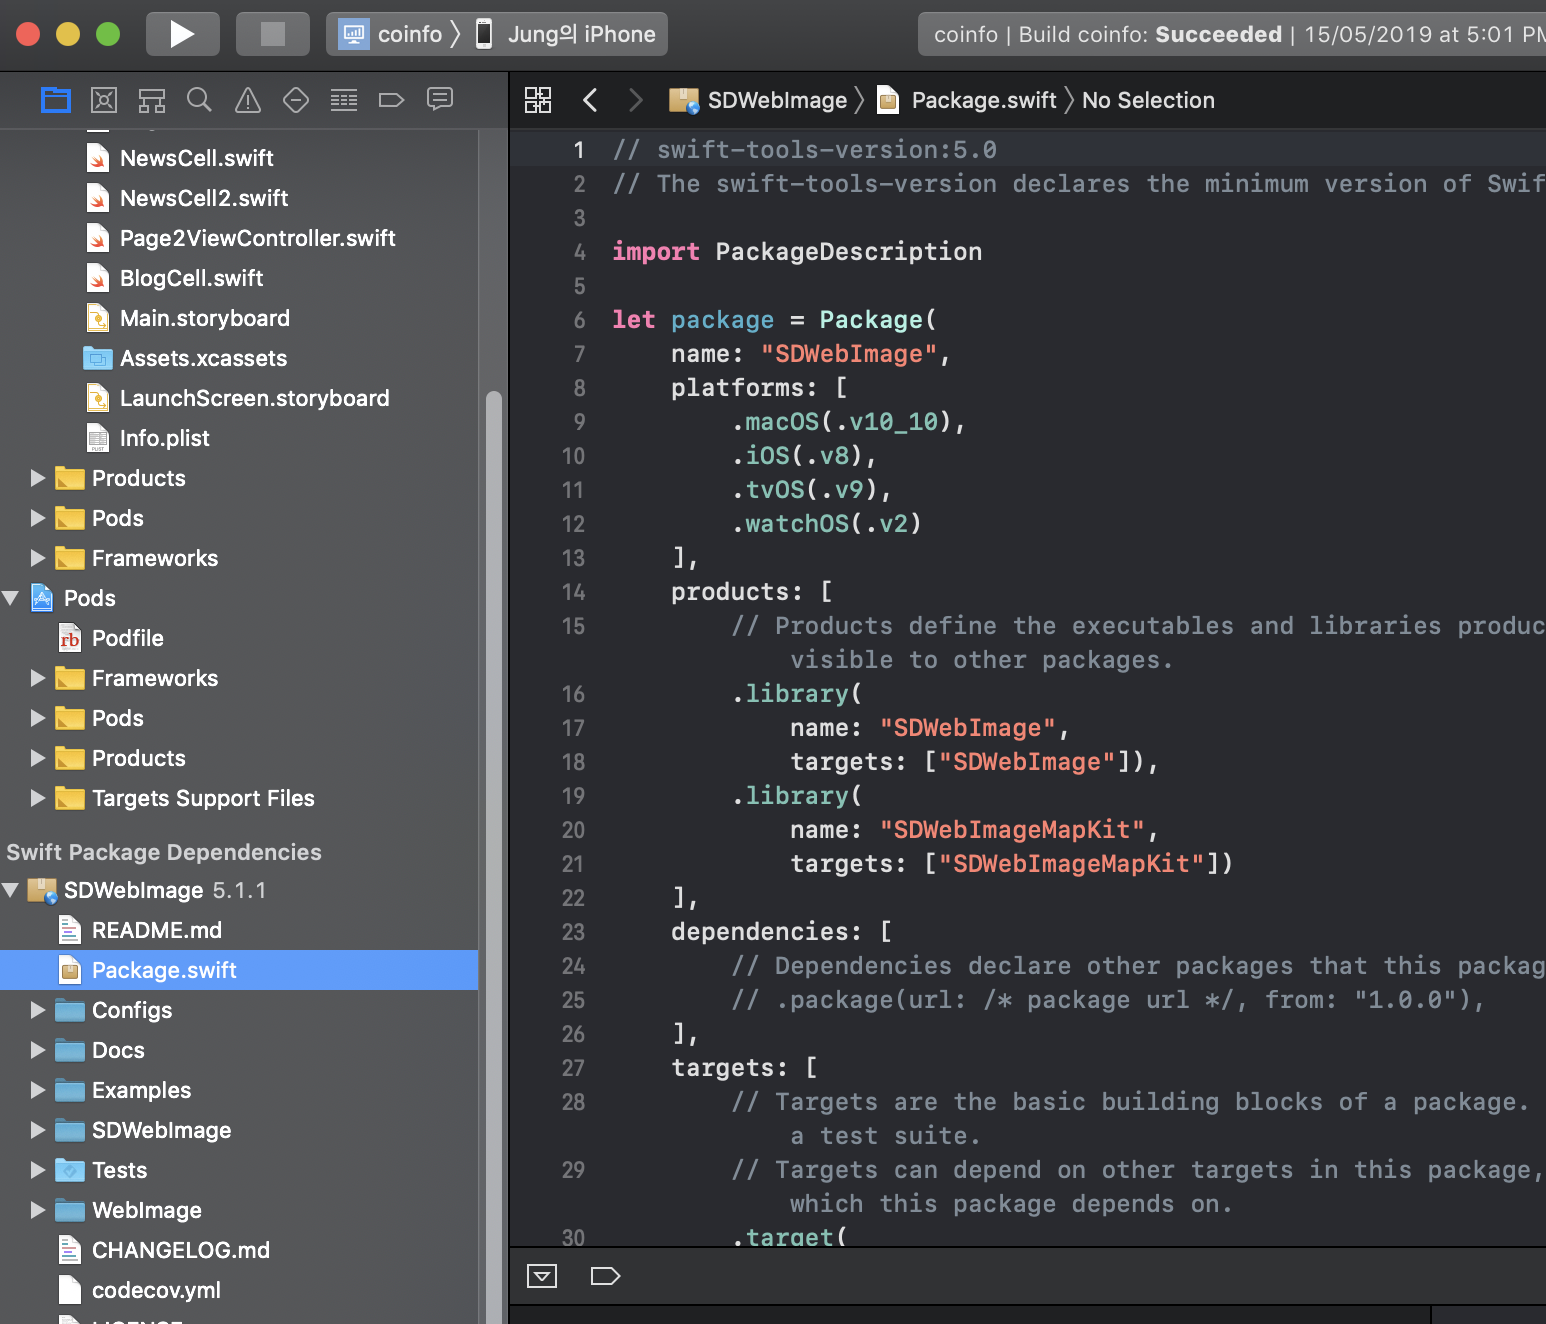
Task: Open Assets.xcassets catalog
Action: [203, 358]
